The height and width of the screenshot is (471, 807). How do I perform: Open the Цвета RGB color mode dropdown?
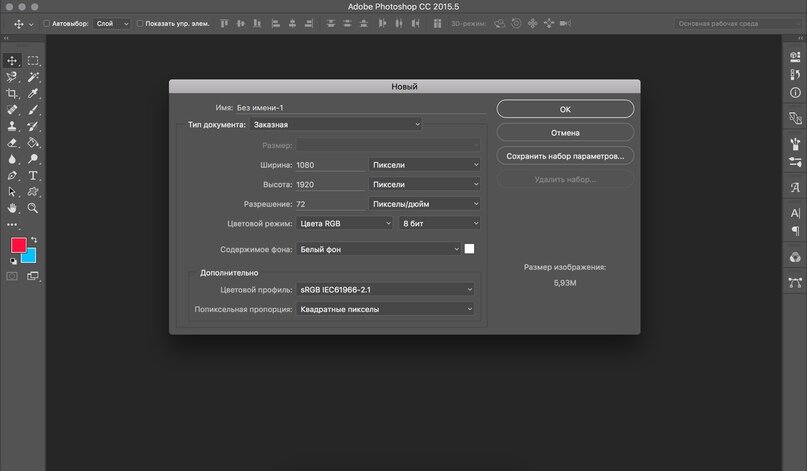pyautogui.click(x=345, y=223)
